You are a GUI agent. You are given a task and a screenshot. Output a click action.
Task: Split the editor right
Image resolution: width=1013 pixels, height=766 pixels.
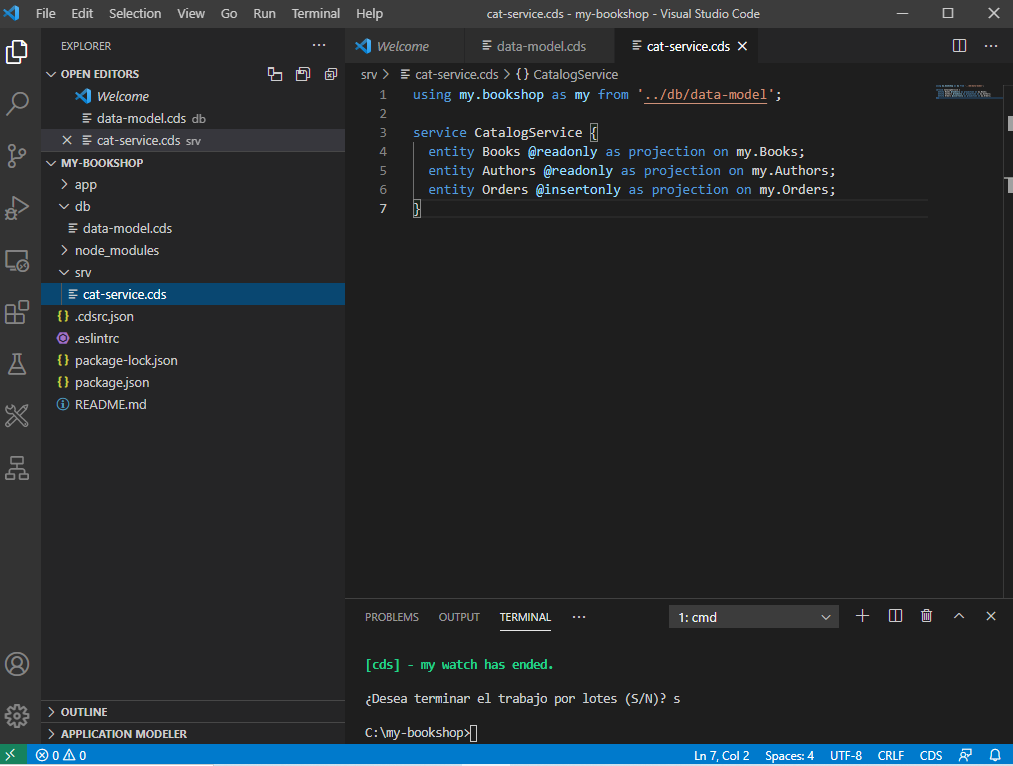coord(959,46)
